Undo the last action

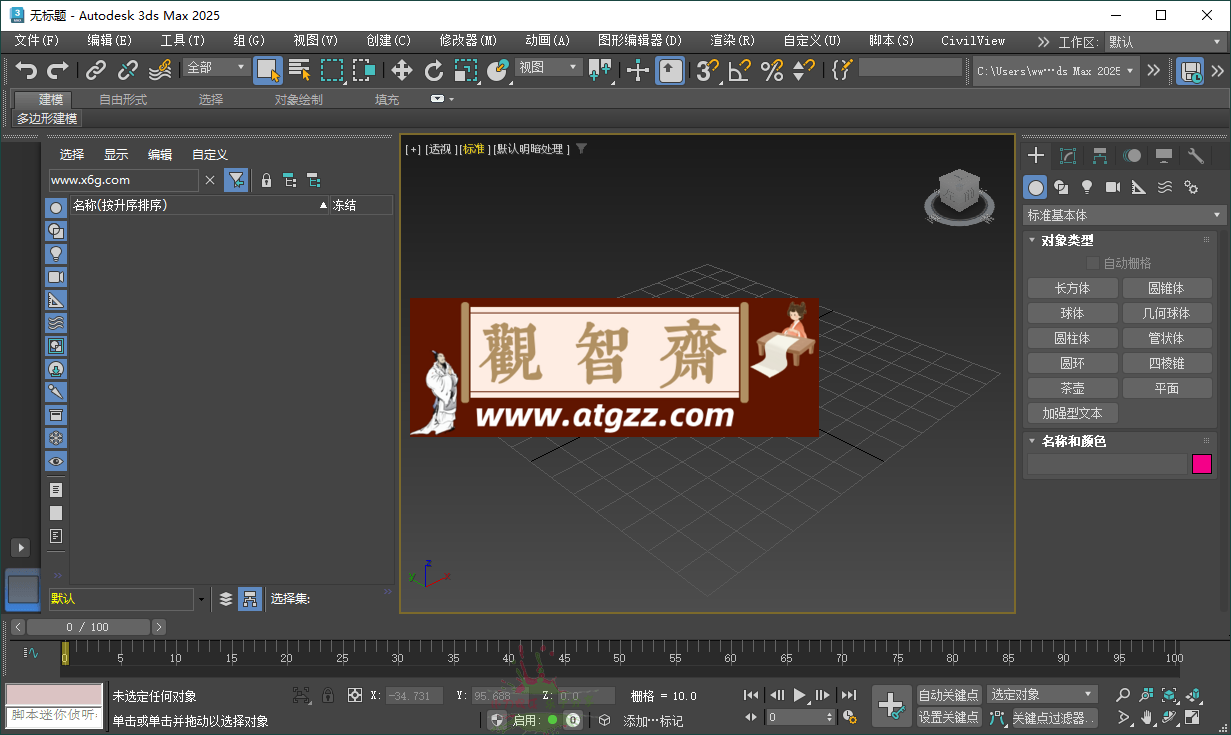tap(26, 70)
